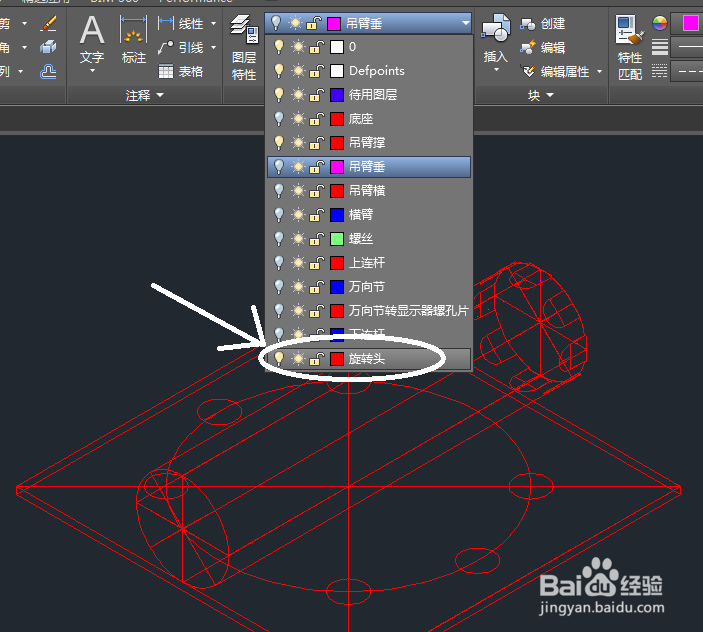Viewport: 703px width, 632px height.
Task: Freeze the 万向节 layer sun icon
Action: pos(298,287)
